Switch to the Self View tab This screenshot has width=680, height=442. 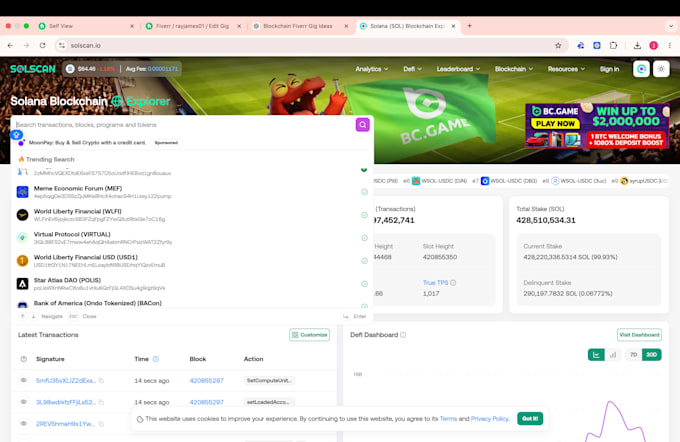click(x=86, y=26)
